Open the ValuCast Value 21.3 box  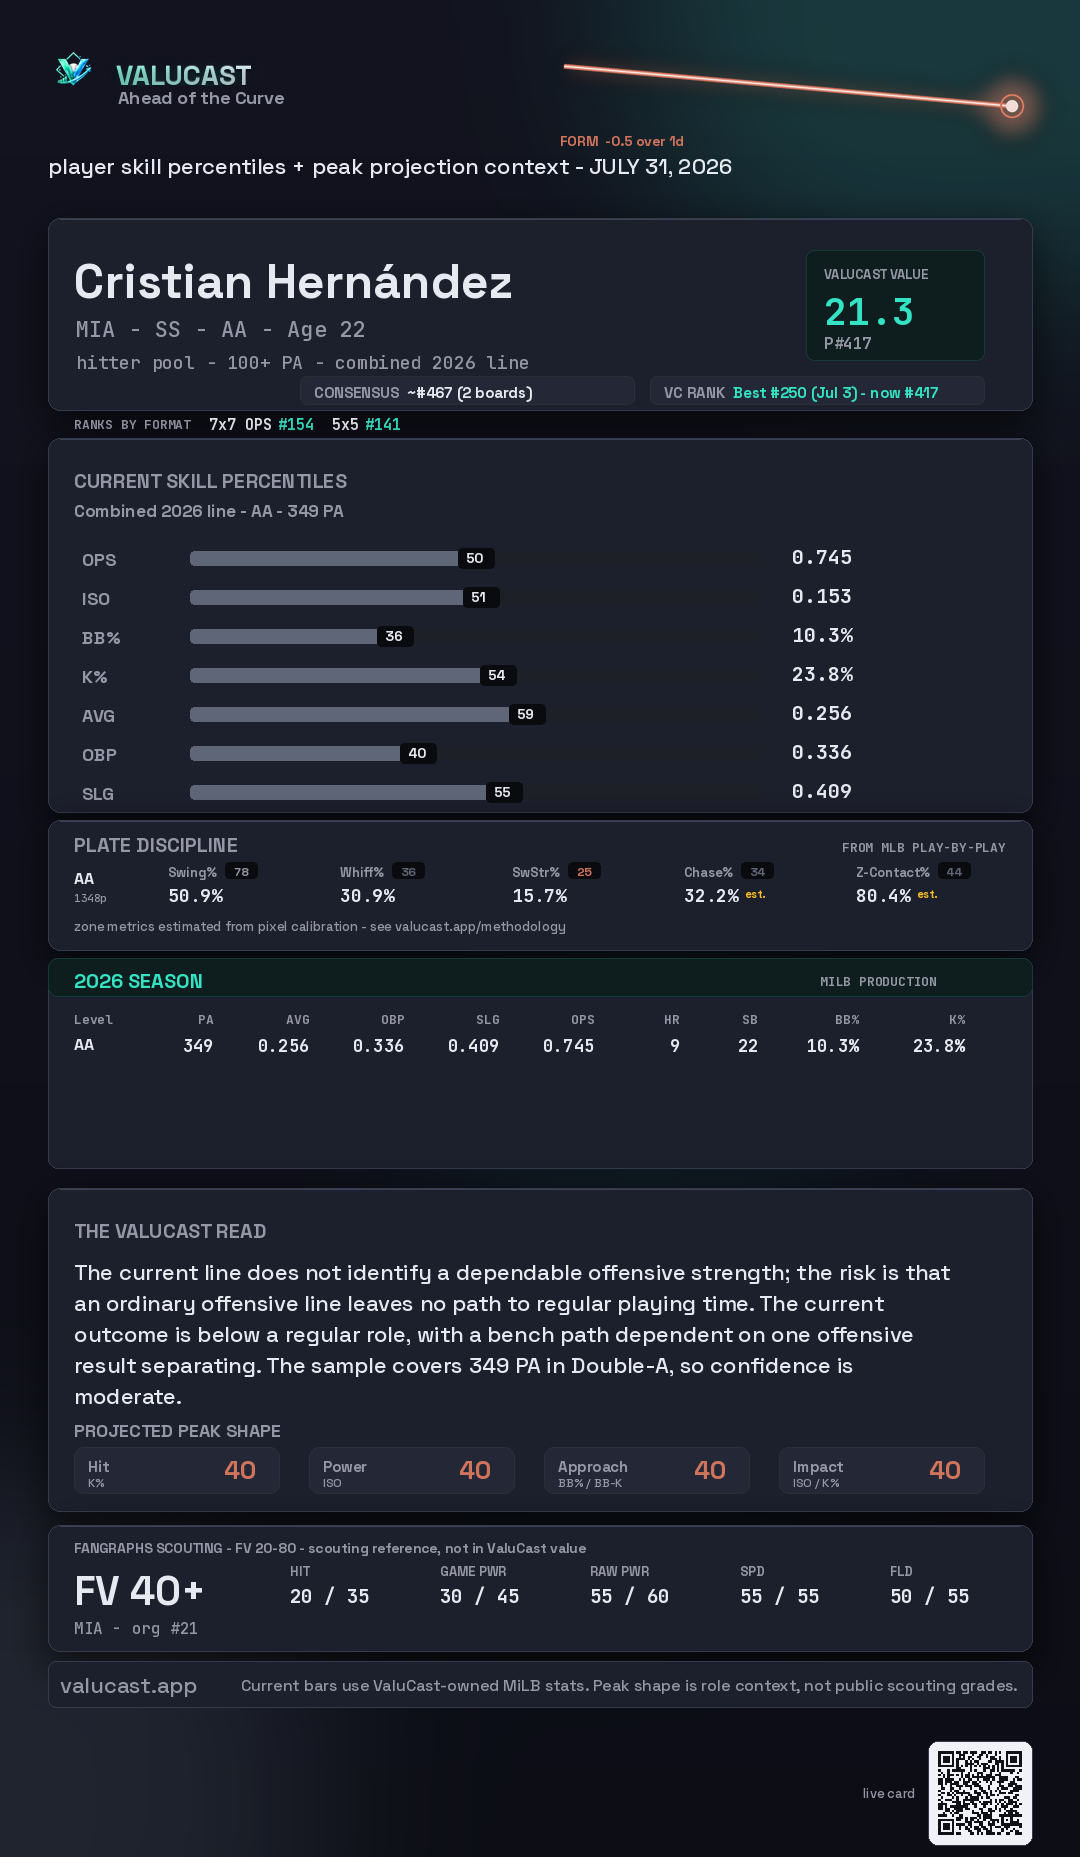[895, 305]
